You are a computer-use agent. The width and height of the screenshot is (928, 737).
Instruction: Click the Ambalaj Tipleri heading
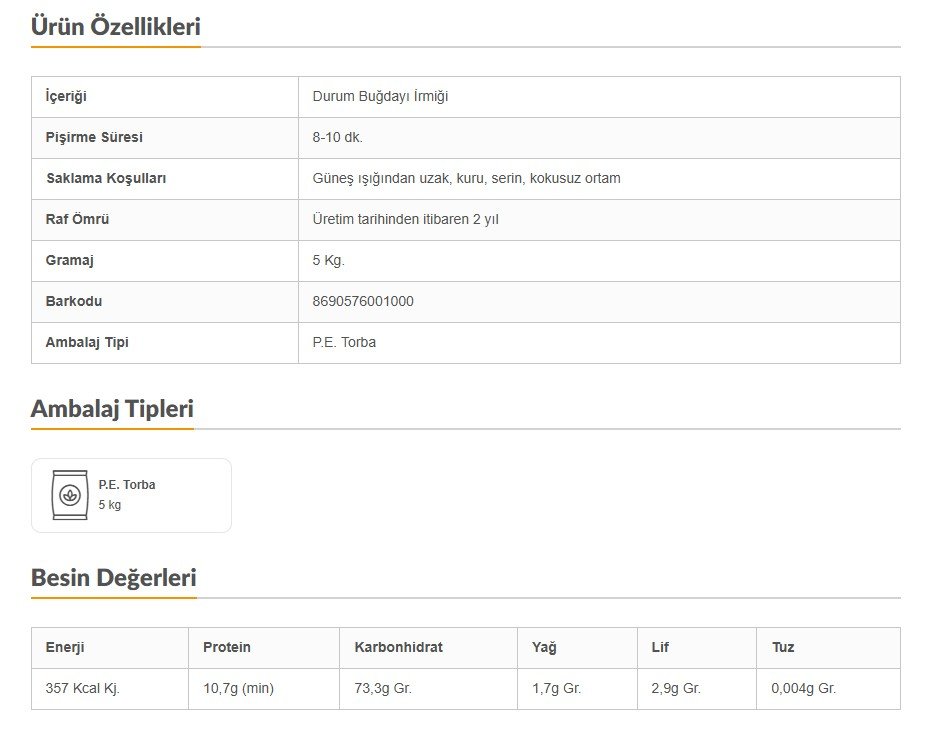coord(112,409)
